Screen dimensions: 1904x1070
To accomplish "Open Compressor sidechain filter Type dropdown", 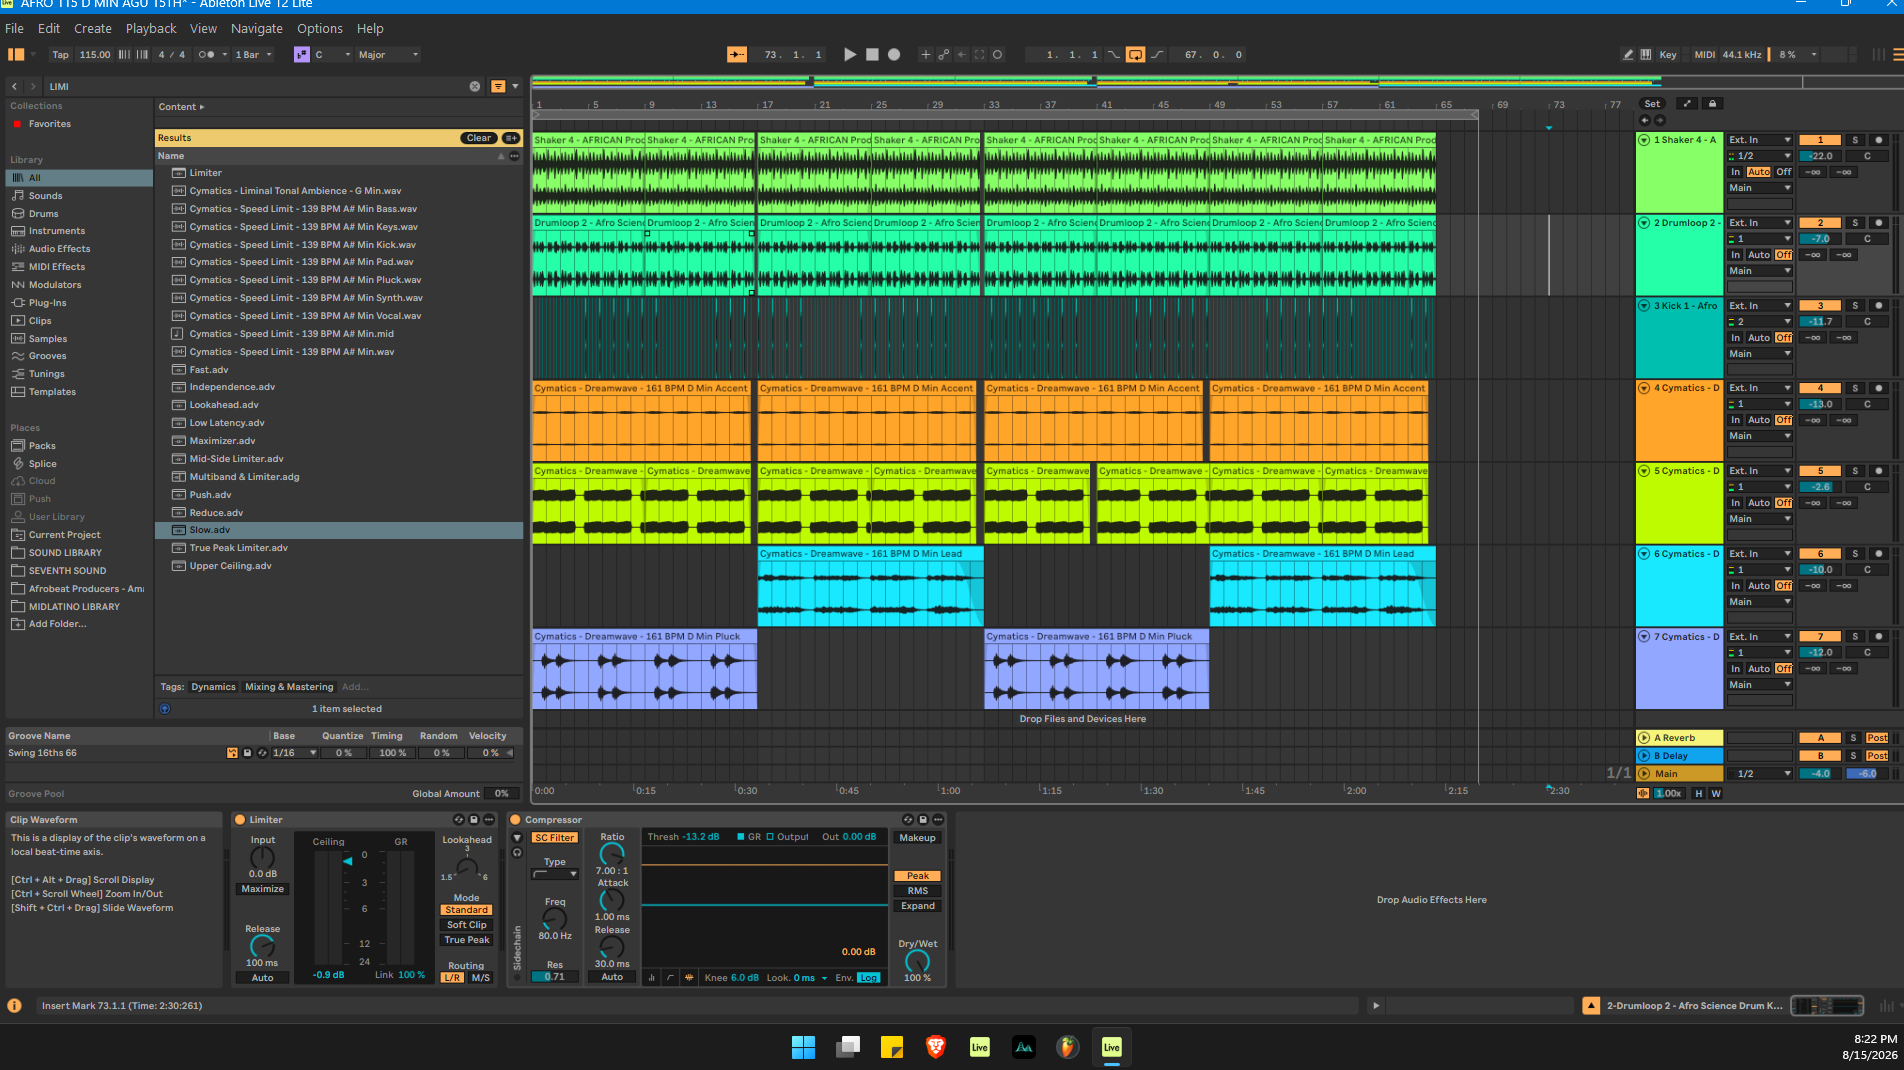I will click(x=555, y=874).
